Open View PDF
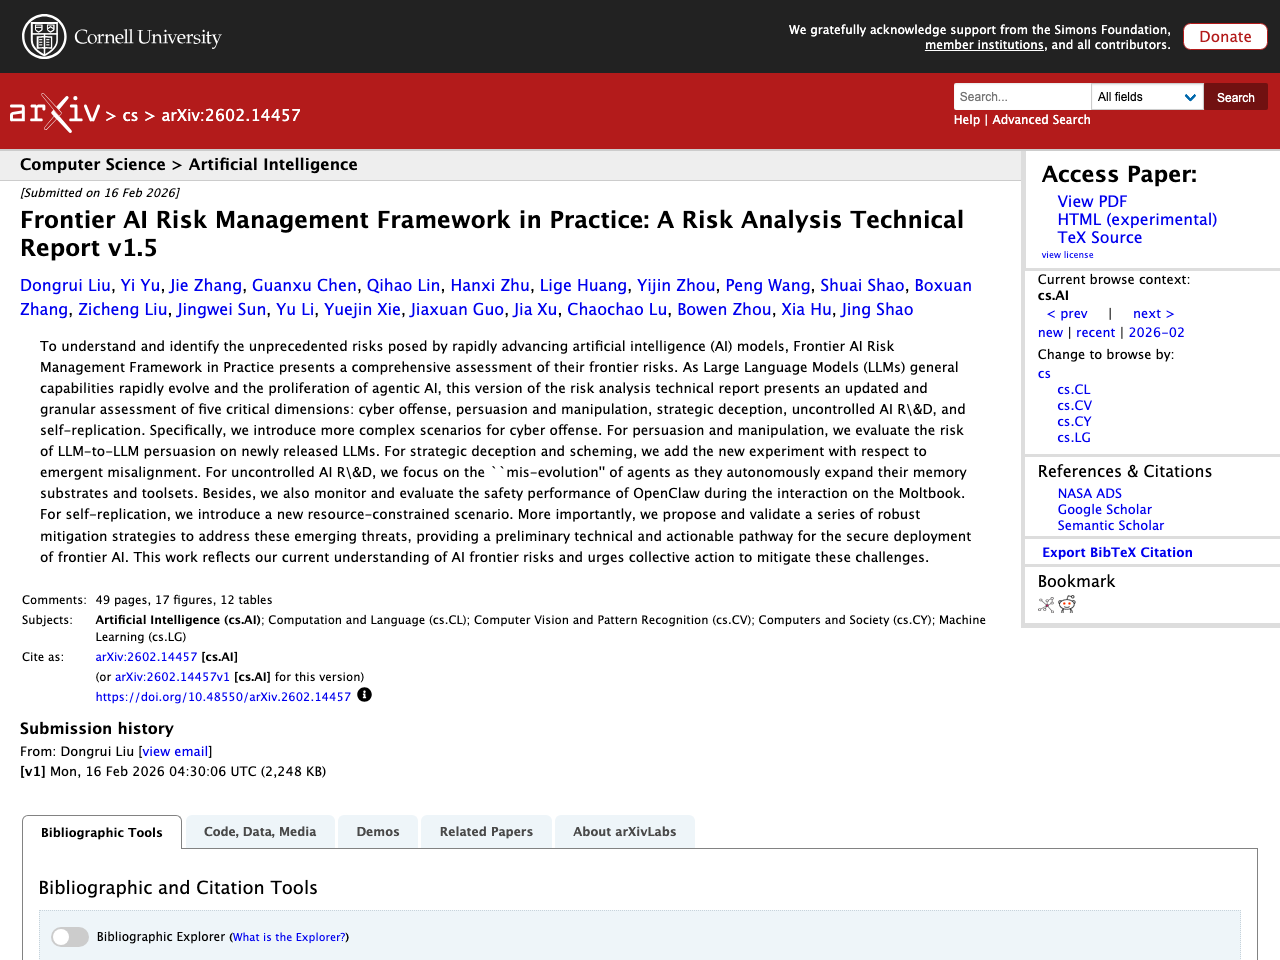The width and height of the screenshot is (1280, 960). coord(1091,201)
